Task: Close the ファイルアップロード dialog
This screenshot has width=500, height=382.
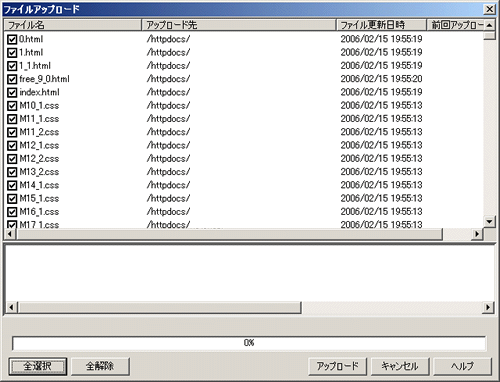Action: click(489, 9)
